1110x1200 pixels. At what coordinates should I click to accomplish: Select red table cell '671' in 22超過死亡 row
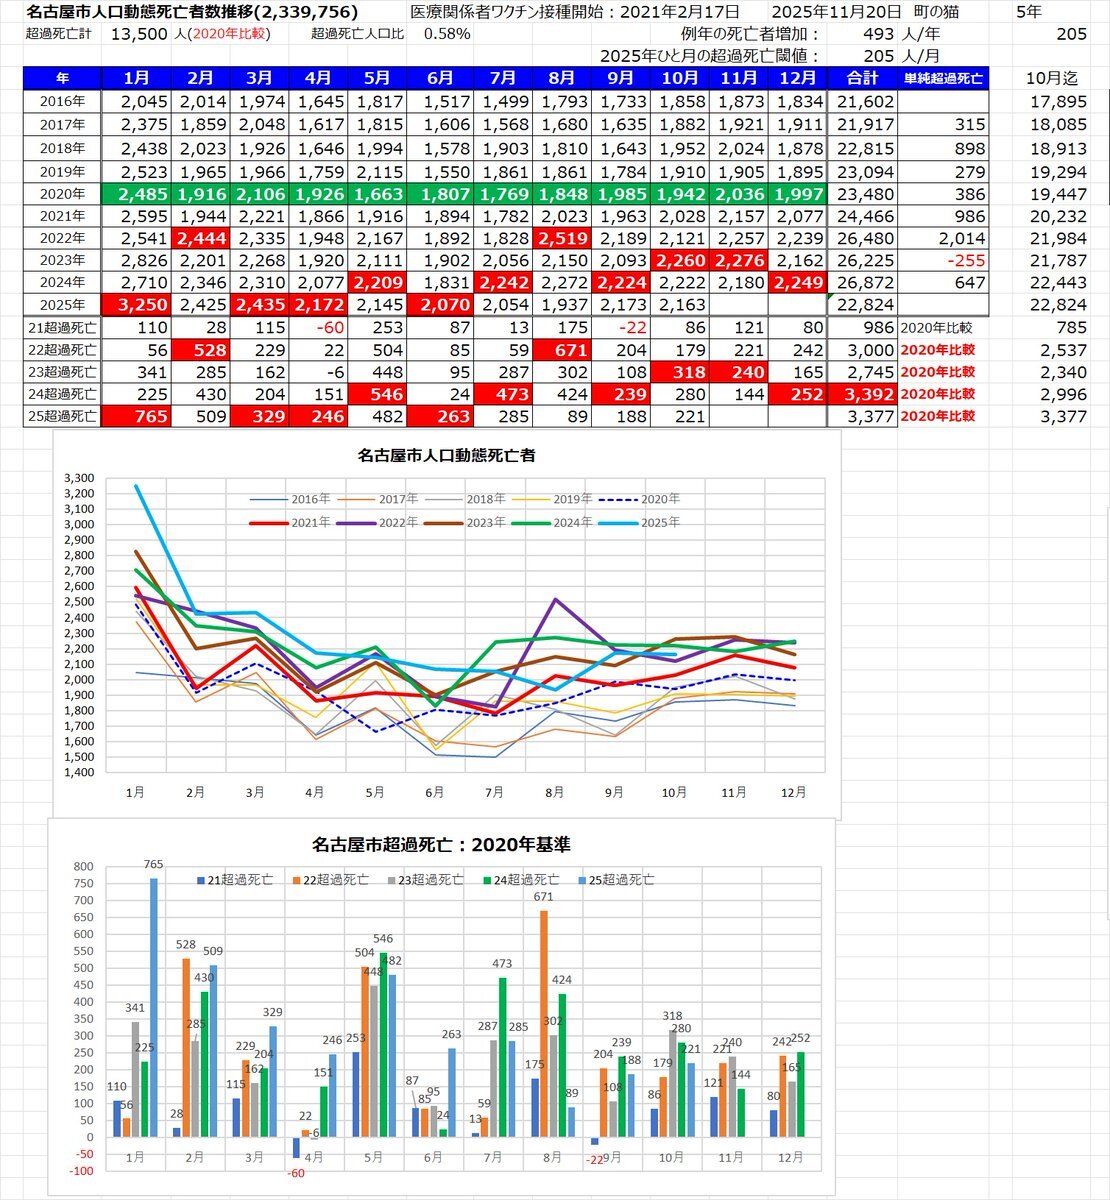[x=560, y=349]
